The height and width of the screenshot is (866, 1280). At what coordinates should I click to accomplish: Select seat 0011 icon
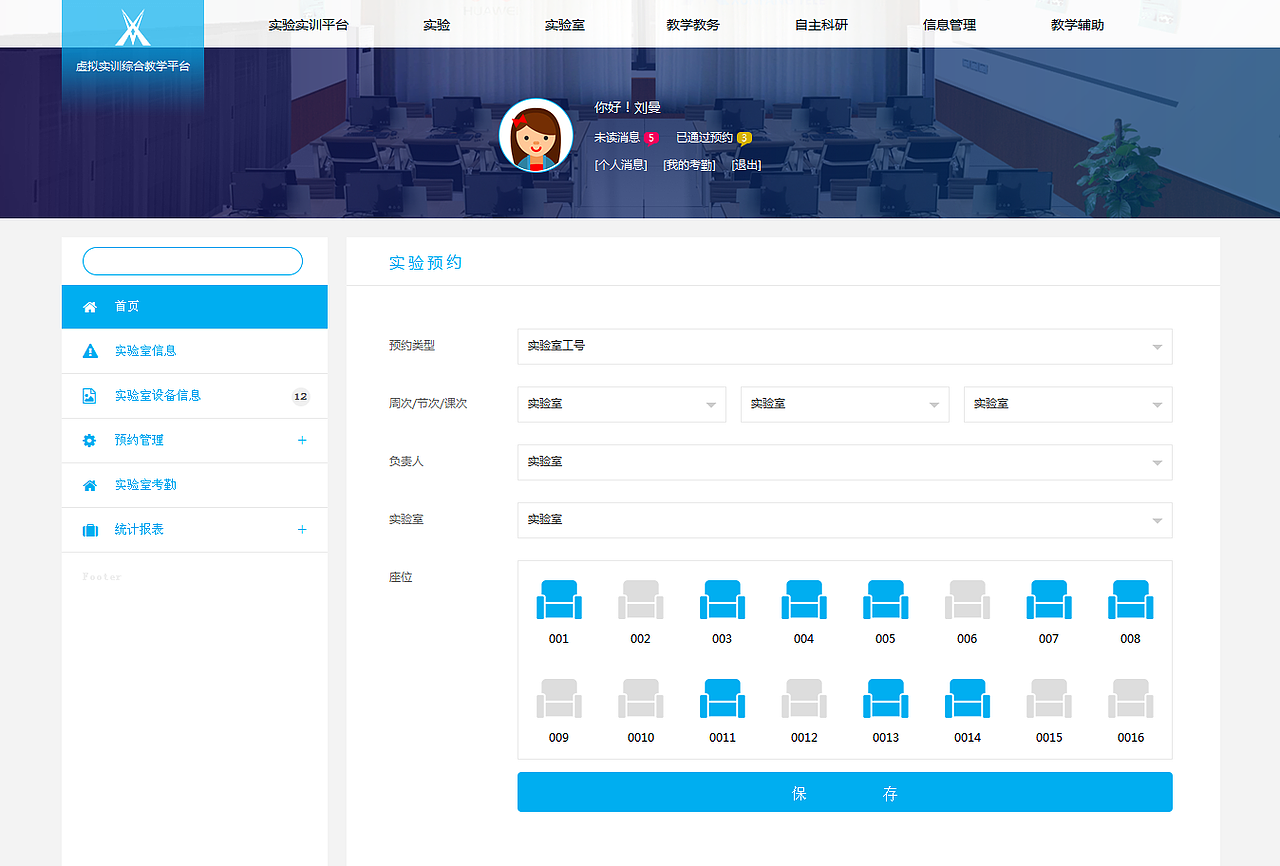pyautogui.click(x=722, y=699)
